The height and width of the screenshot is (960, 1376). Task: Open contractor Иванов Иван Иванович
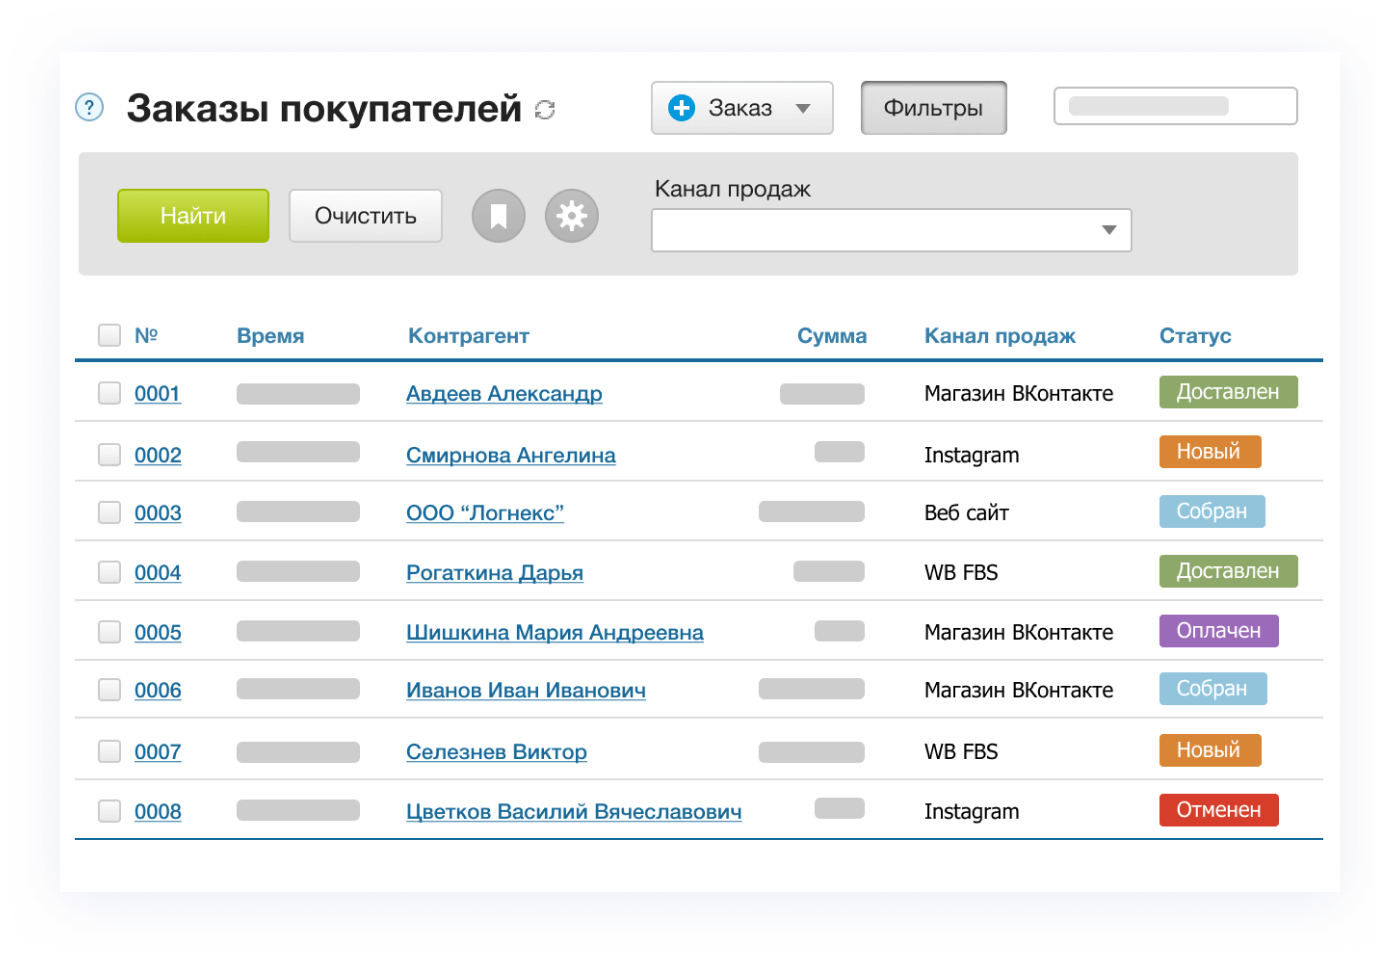tap(526, 691)
